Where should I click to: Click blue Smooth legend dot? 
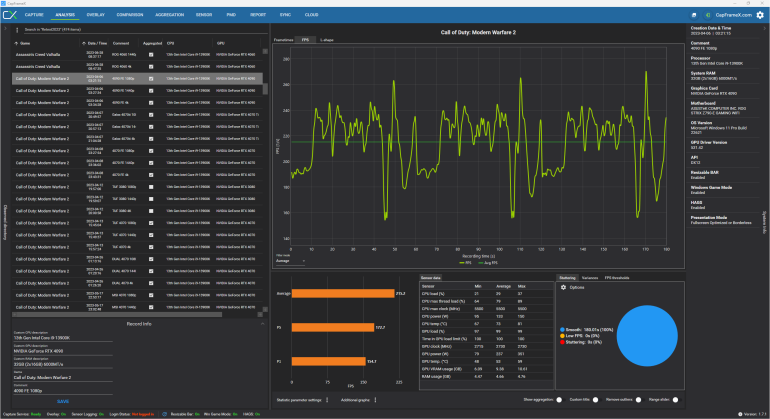click(x=562, y=330)
